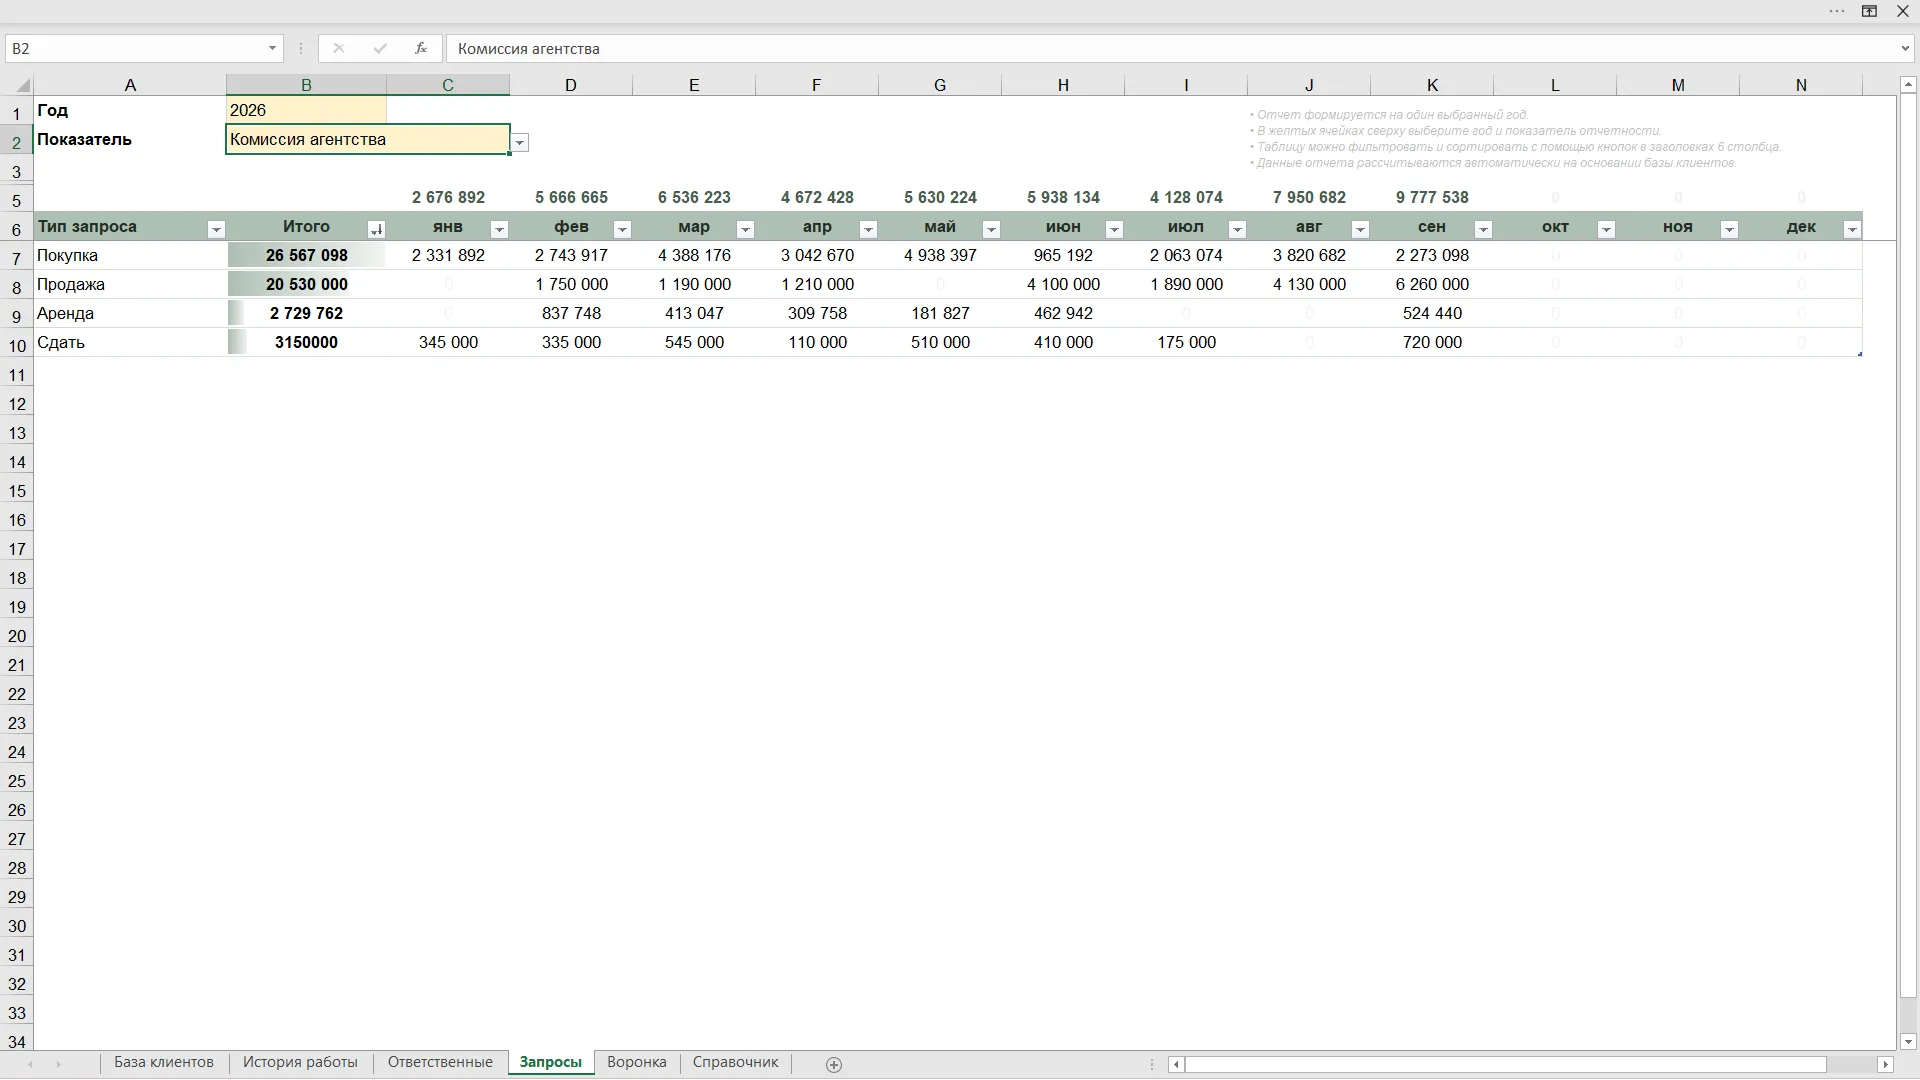1920x1080 pixels.
Task: Click the next sheet navigation arrow
Action: pos(58,1065)
